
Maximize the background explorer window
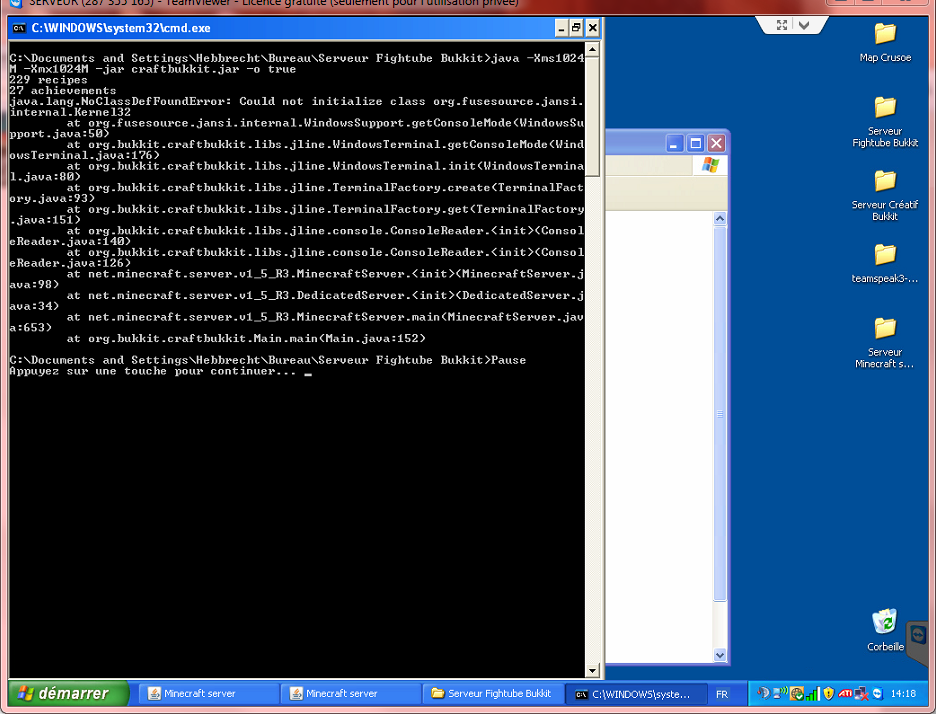point(695,143)
